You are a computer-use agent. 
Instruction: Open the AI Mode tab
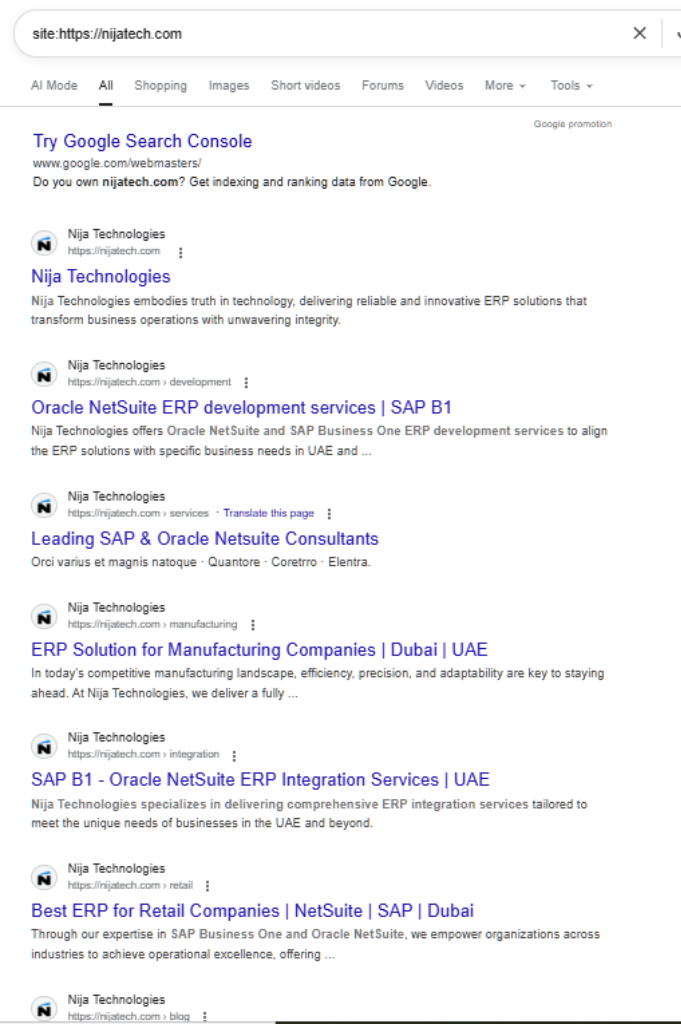click(x=54, y=86)
